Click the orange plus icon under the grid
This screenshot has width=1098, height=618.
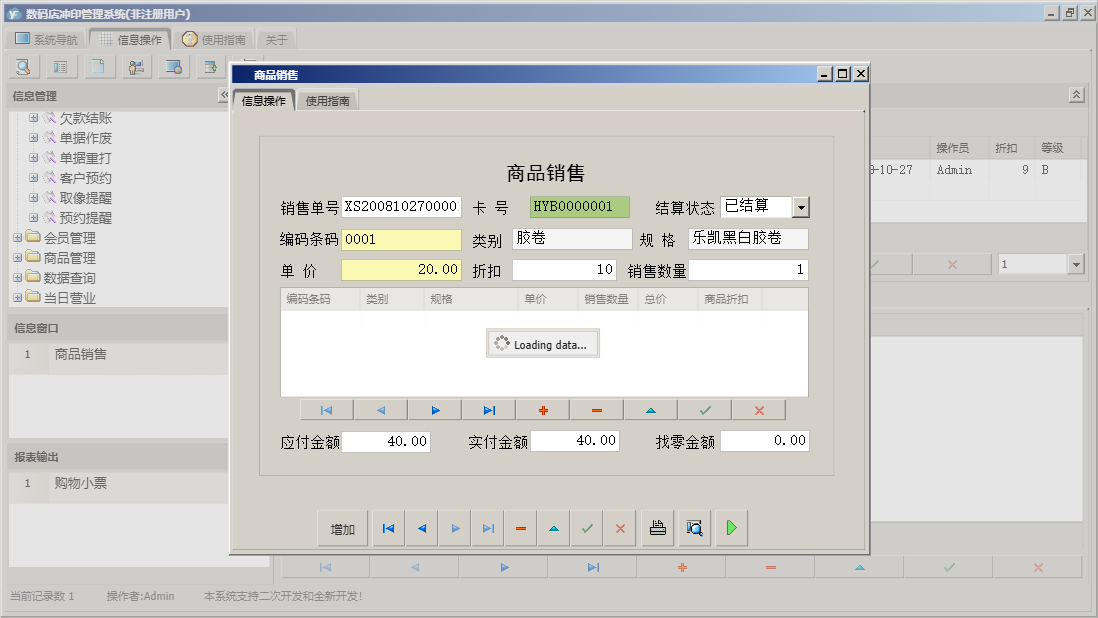click(x=543, y=410)
